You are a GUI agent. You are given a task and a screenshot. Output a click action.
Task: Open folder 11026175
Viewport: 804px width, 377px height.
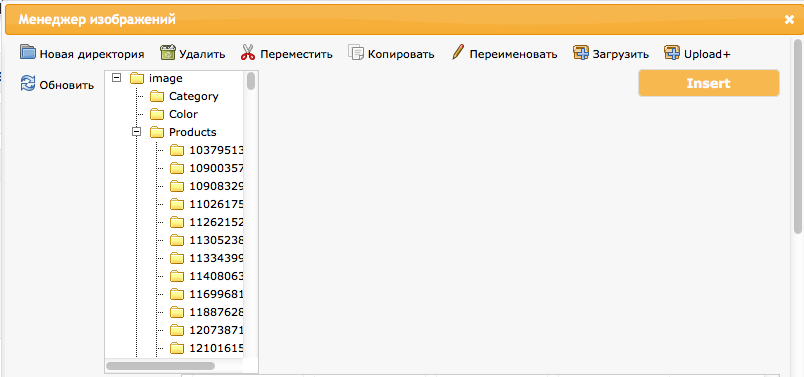pyautogui.click(x=216, y=204)
